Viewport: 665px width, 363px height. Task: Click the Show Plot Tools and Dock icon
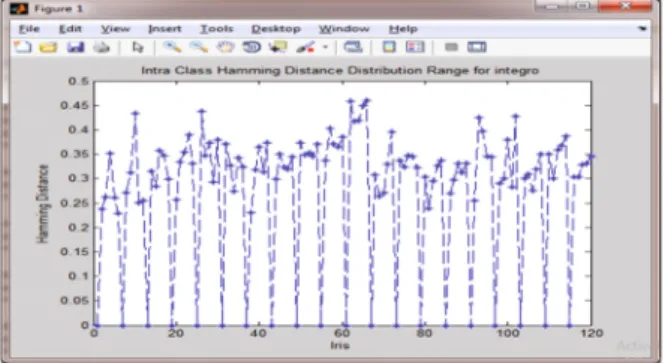pyautogui.click(x=477, y=47)
